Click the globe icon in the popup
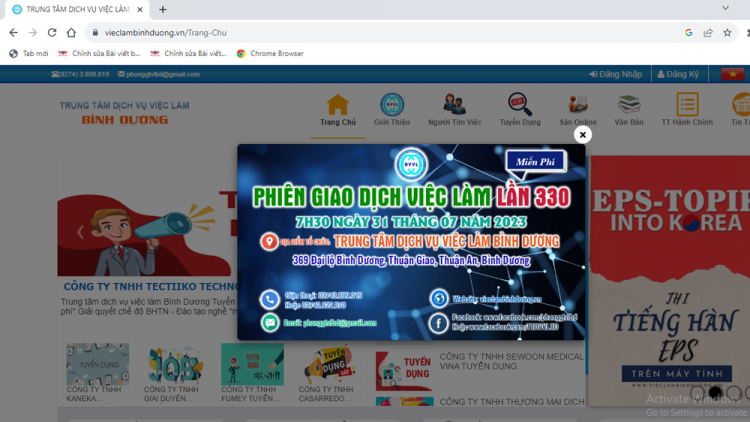Viewport: 750px width, 422px height. pyautogui.click(x=439, y=298)
